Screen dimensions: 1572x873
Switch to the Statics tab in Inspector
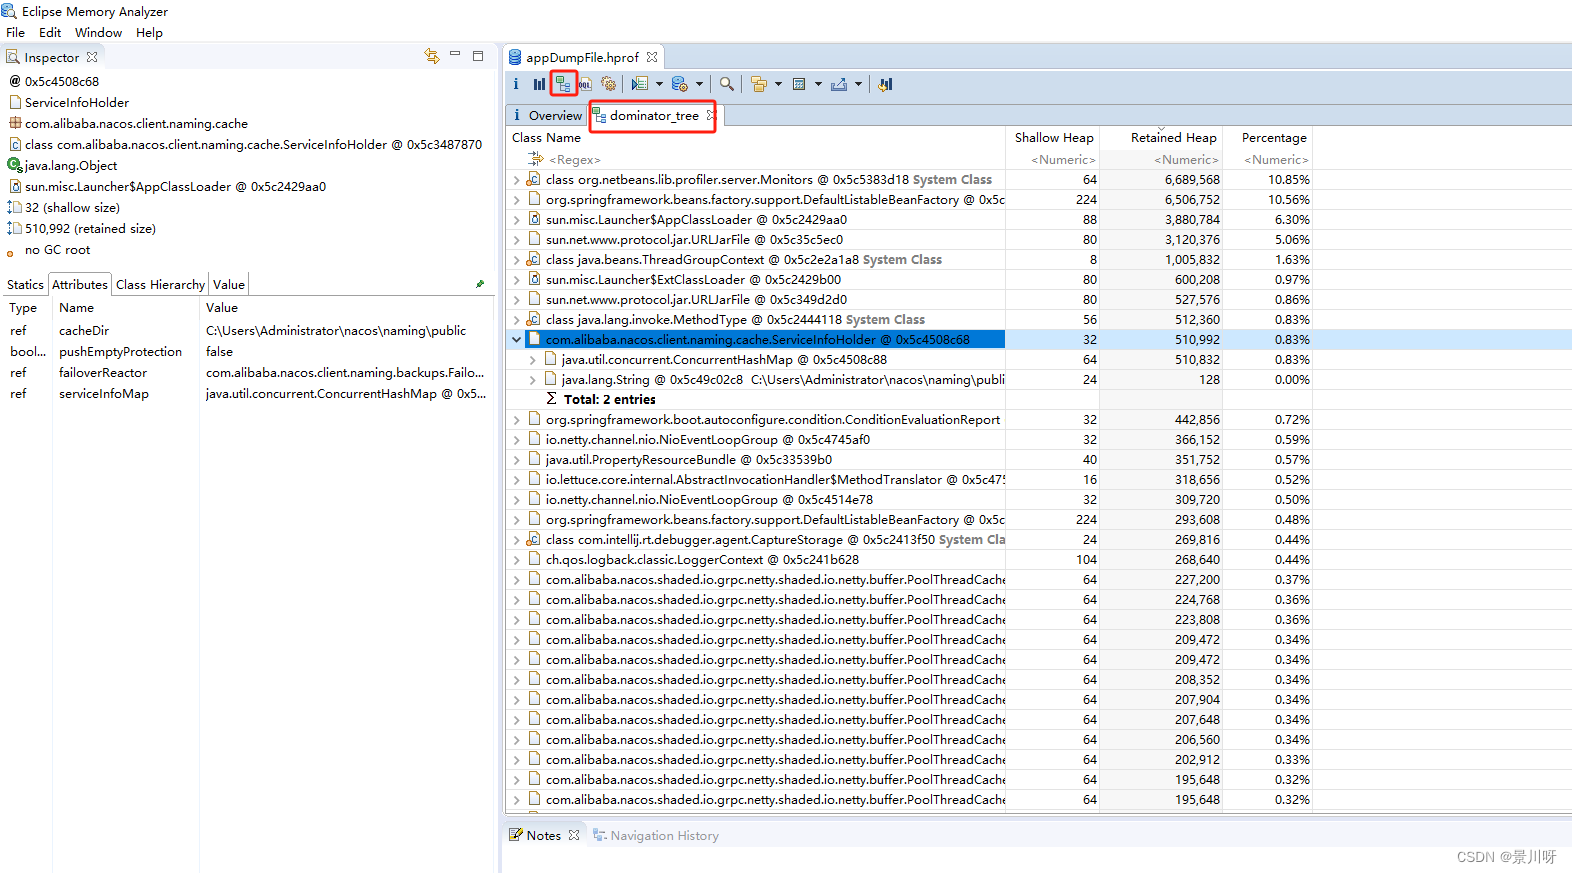[25, 285]
